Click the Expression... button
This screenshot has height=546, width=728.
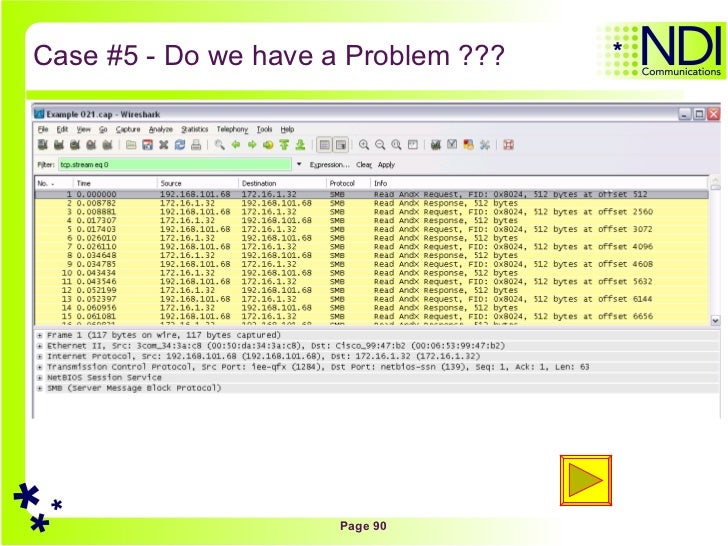pos(330,164)
